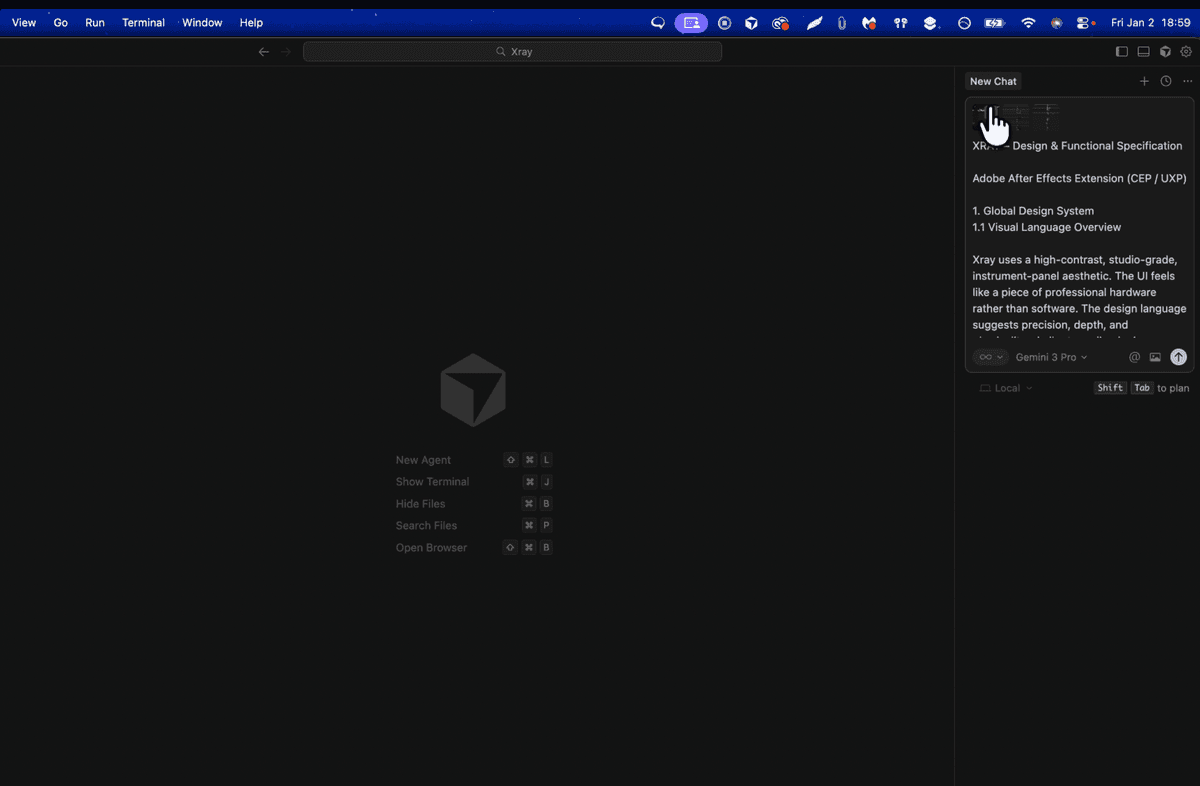The width and height of the screenshot is (1200, 786).
Task: Click the purple screen-sharing indicator in menu bar
Action: (691, 22)
